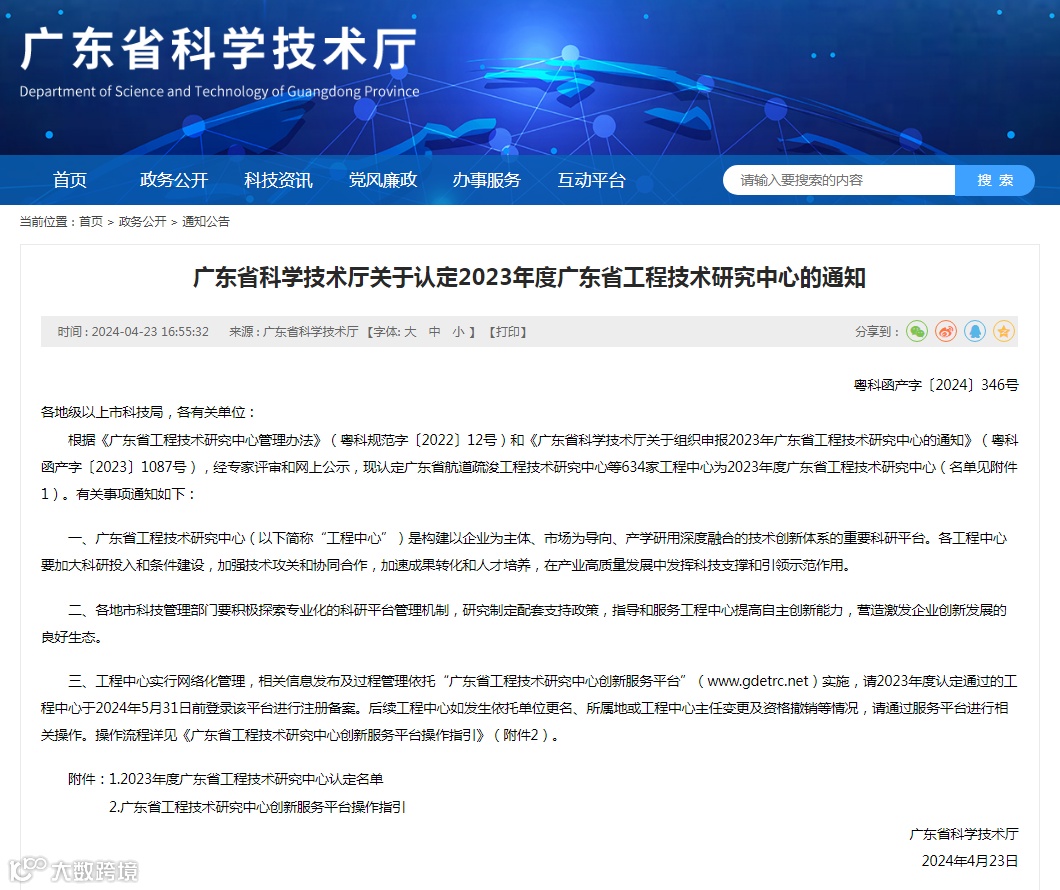Select the URL www.gdetrc.net in paragraph three
Screen dimensions: 1060x890
(x=758, y=681)
